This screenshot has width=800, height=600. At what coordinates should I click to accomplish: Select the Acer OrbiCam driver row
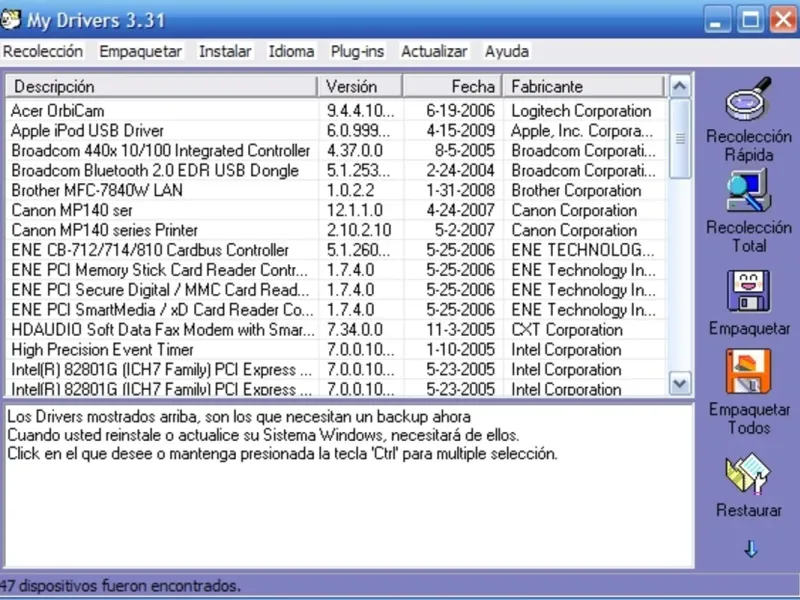click(337, 111)
